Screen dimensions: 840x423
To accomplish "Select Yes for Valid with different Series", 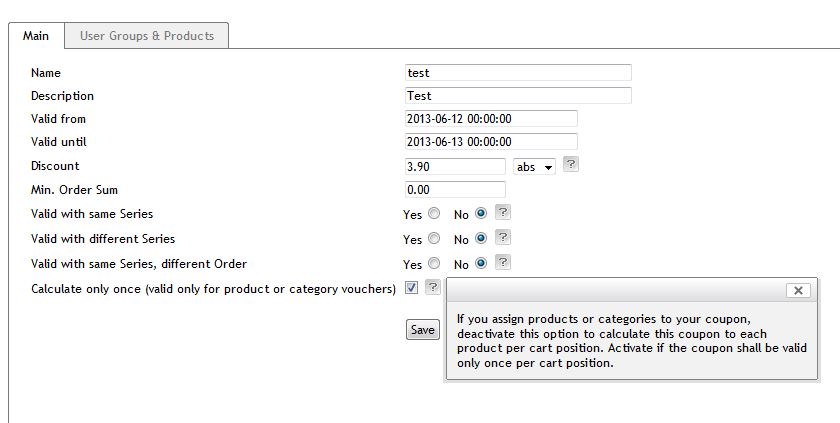I will pos(433,239).
